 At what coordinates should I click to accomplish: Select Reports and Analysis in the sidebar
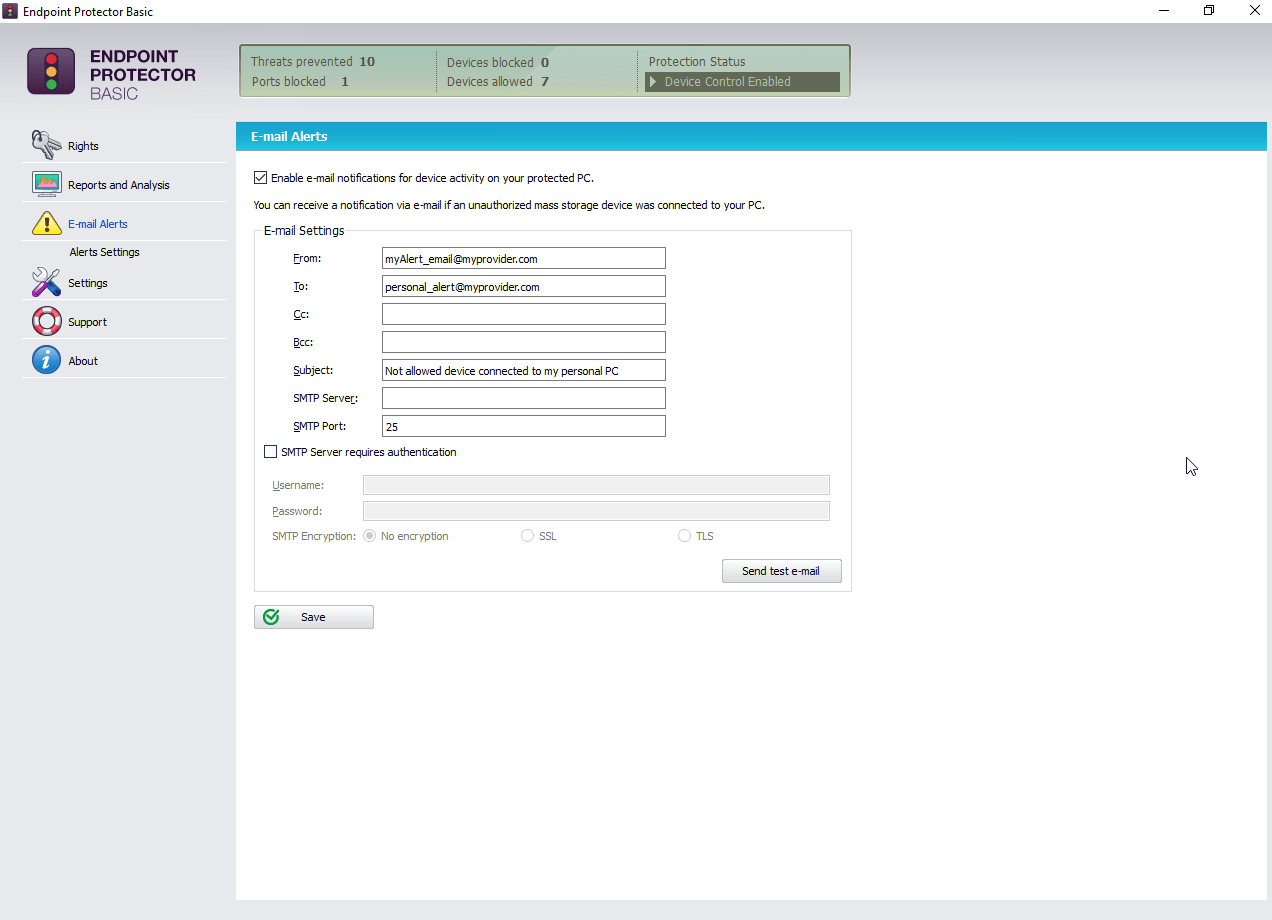pyautogui.click(x=118, y=184)
